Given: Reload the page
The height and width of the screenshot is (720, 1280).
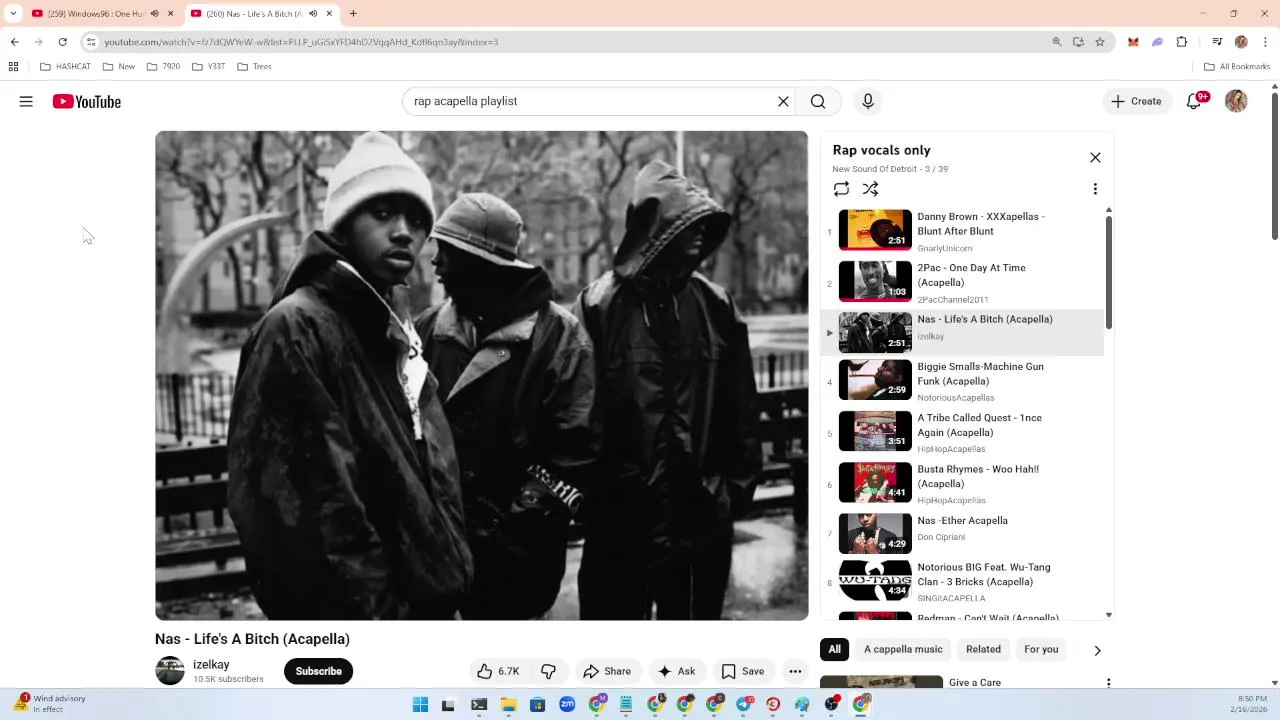Looking at the screenshot, I should 62,42.
